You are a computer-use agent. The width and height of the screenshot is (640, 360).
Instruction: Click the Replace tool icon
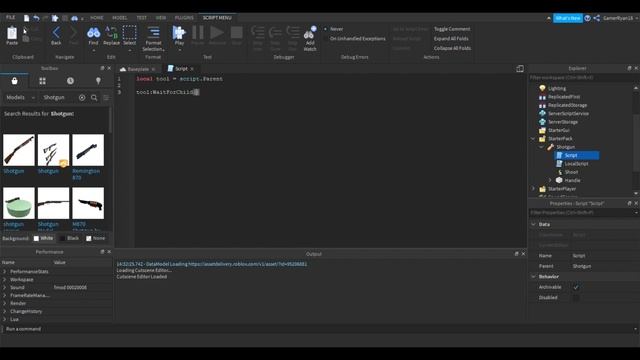pos(111,32)
